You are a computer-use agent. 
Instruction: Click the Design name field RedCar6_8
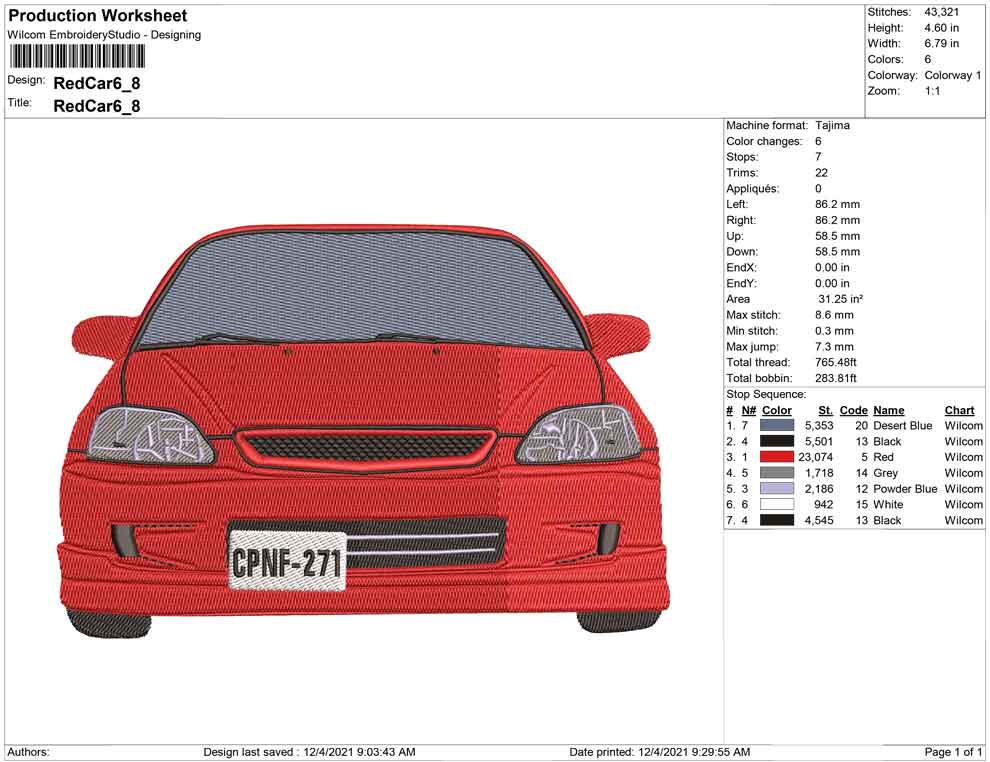pyautogui.click(x=96, y=83)
